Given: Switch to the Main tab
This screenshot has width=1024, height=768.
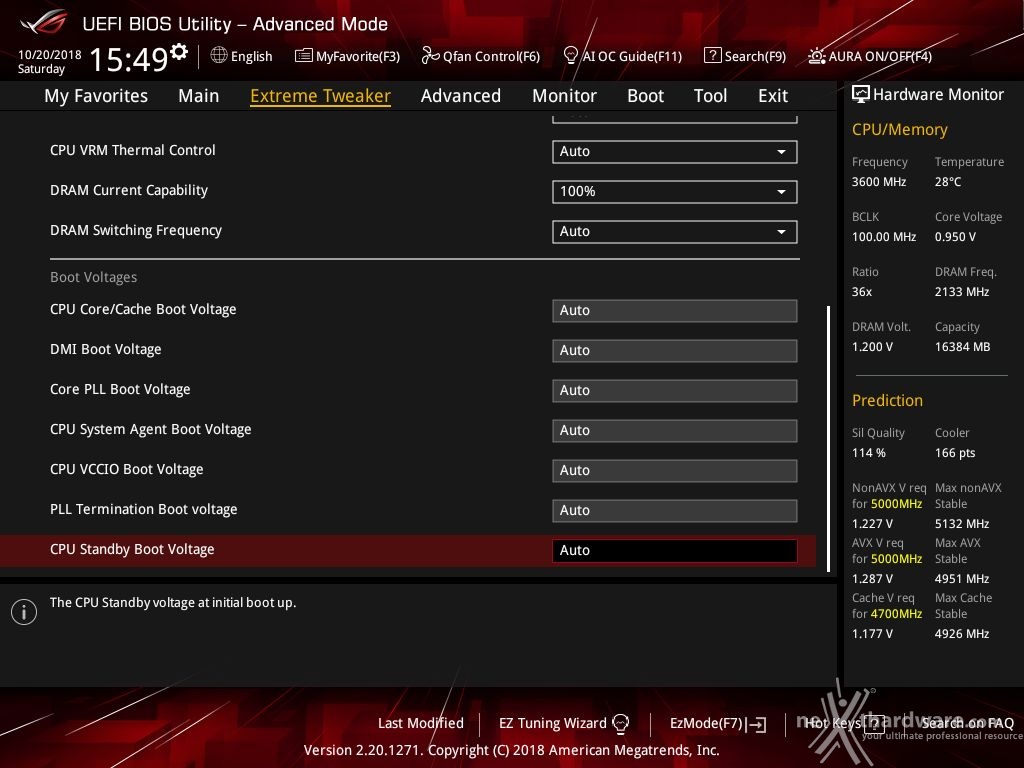Looking at the screenshot, I should (x=199, y=96).
